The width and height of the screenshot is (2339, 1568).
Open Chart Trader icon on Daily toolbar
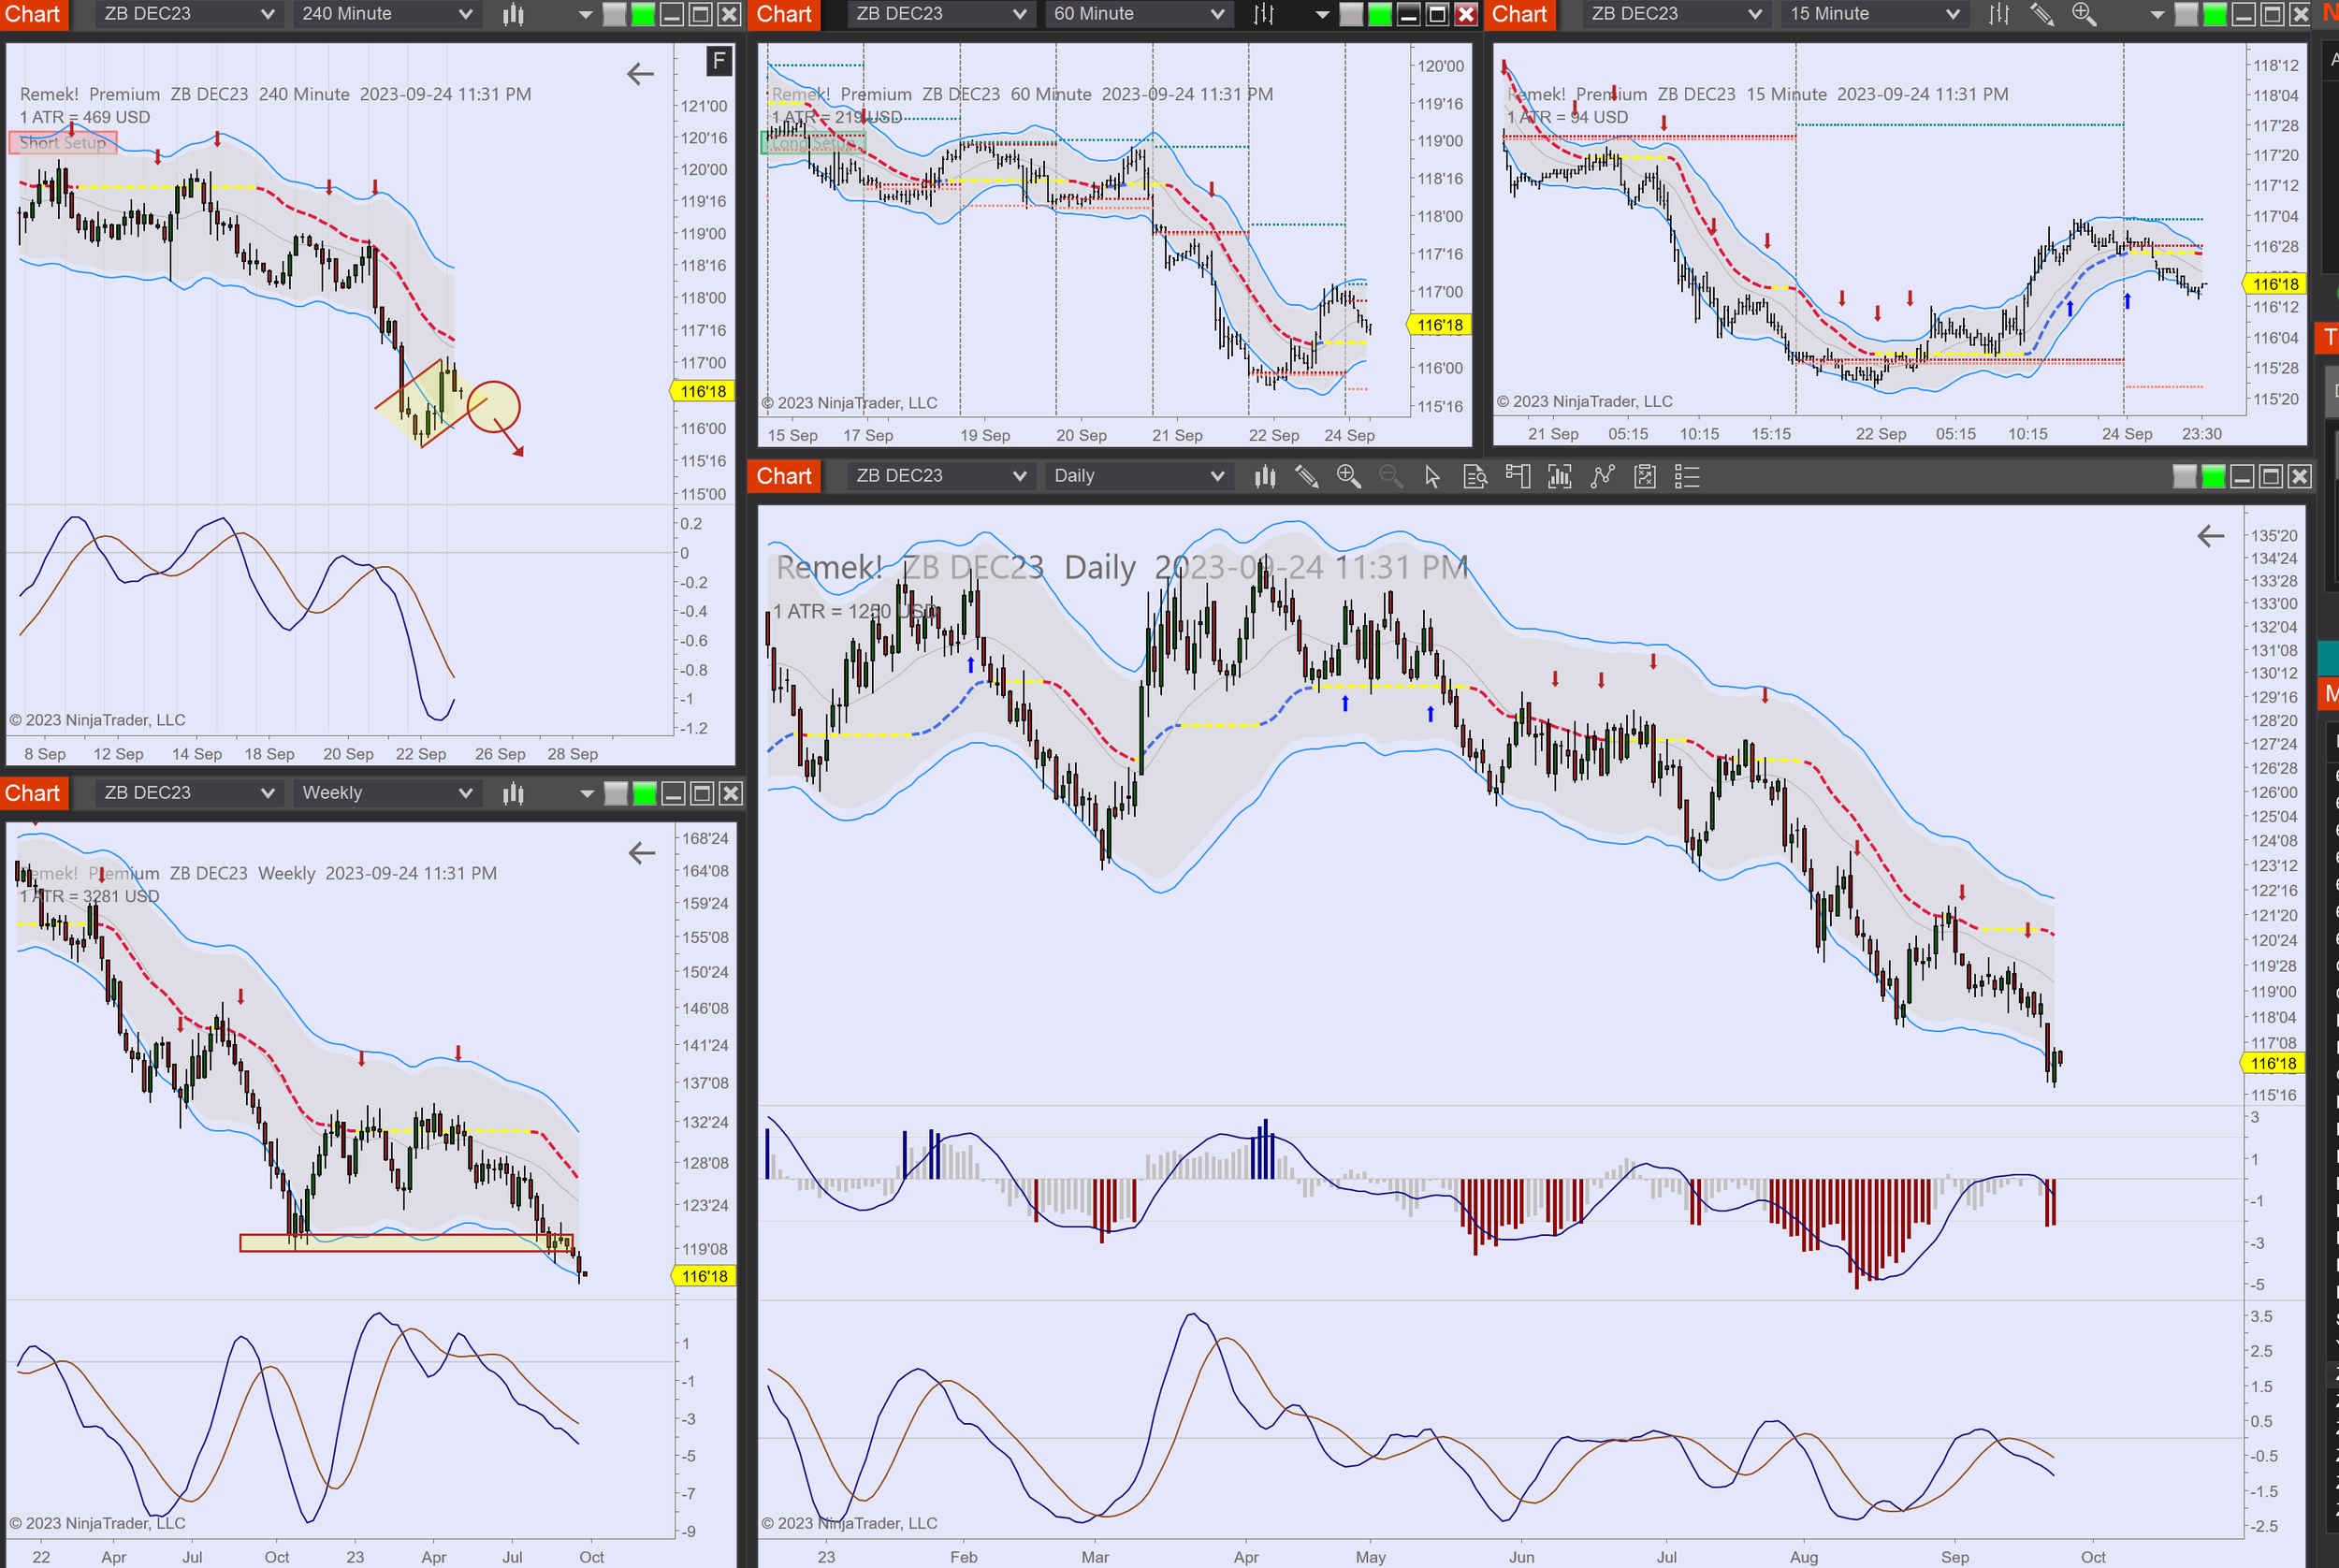[1517, 477]
